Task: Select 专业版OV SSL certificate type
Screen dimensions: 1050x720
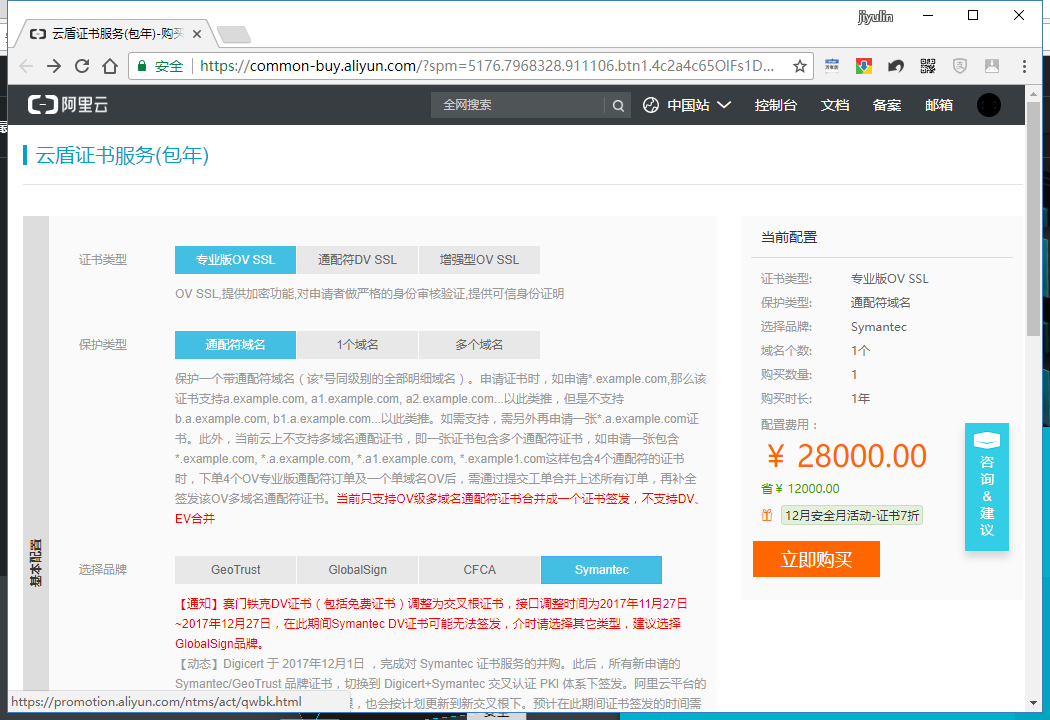Action: pyautogui.click(x=235, y=260)
